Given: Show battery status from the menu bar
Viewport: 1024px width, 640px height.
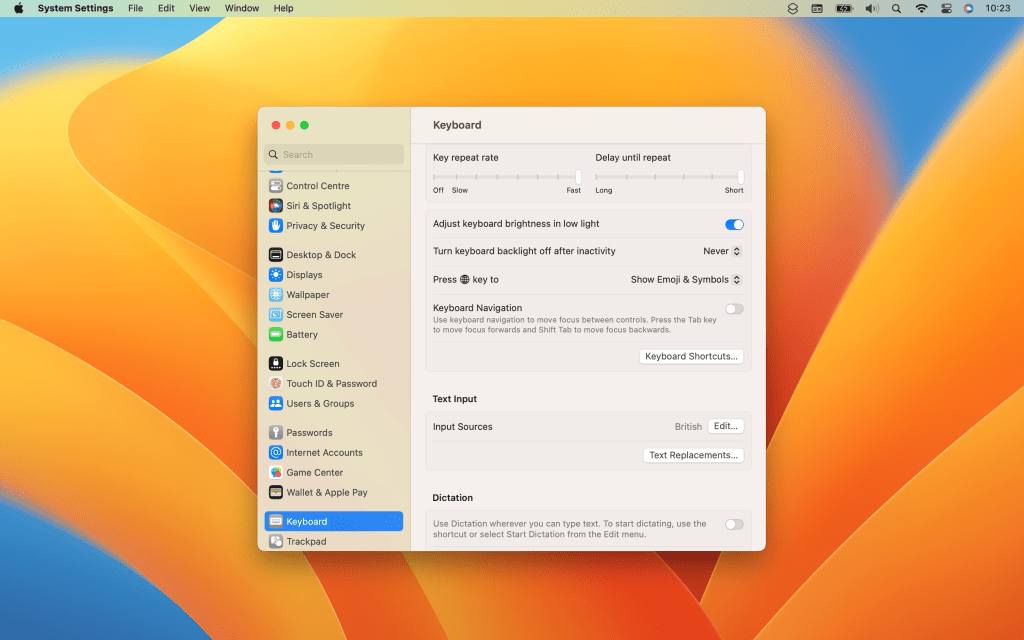Looking at the screenshot, I should (844, 8).
